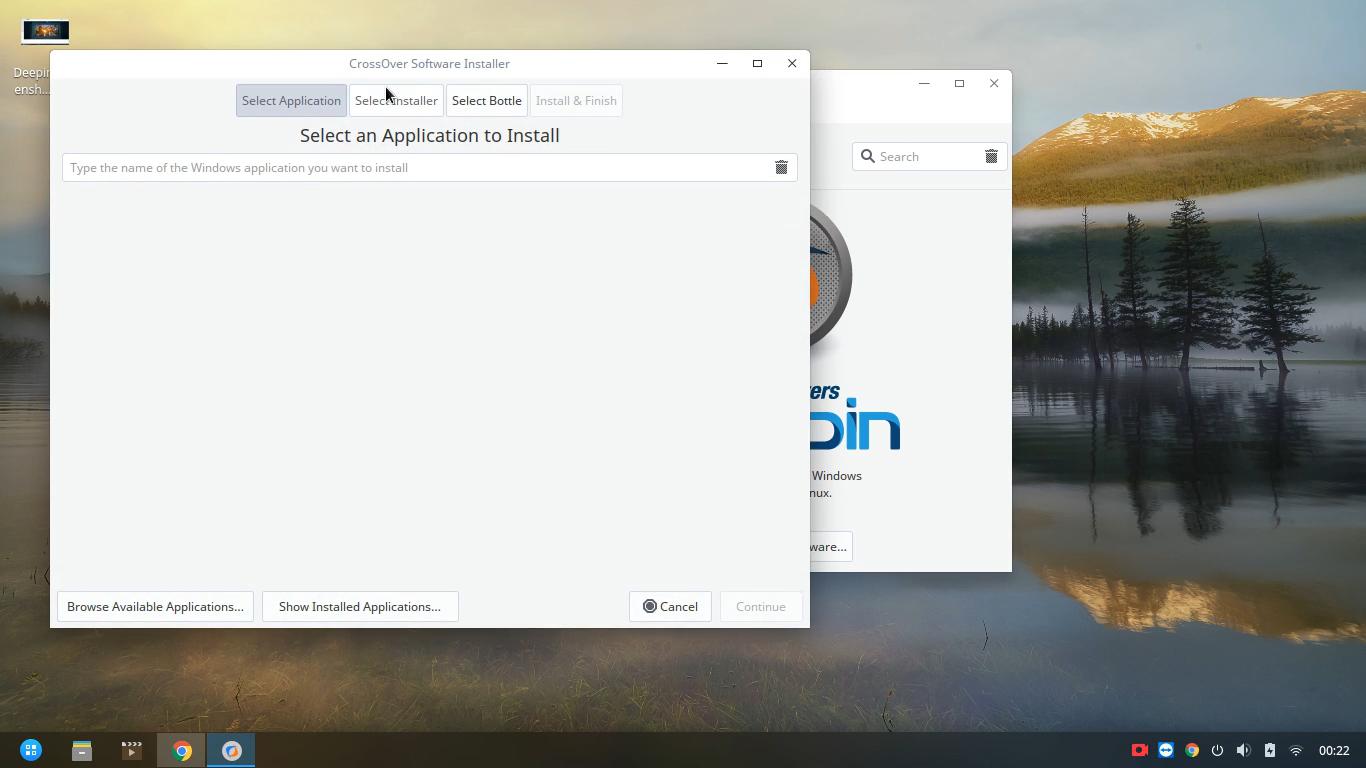The height and width of the screenshot is (768, 1366).
Task: Open the TeamViewer tray icon
Action: (x=1166, y=750)
